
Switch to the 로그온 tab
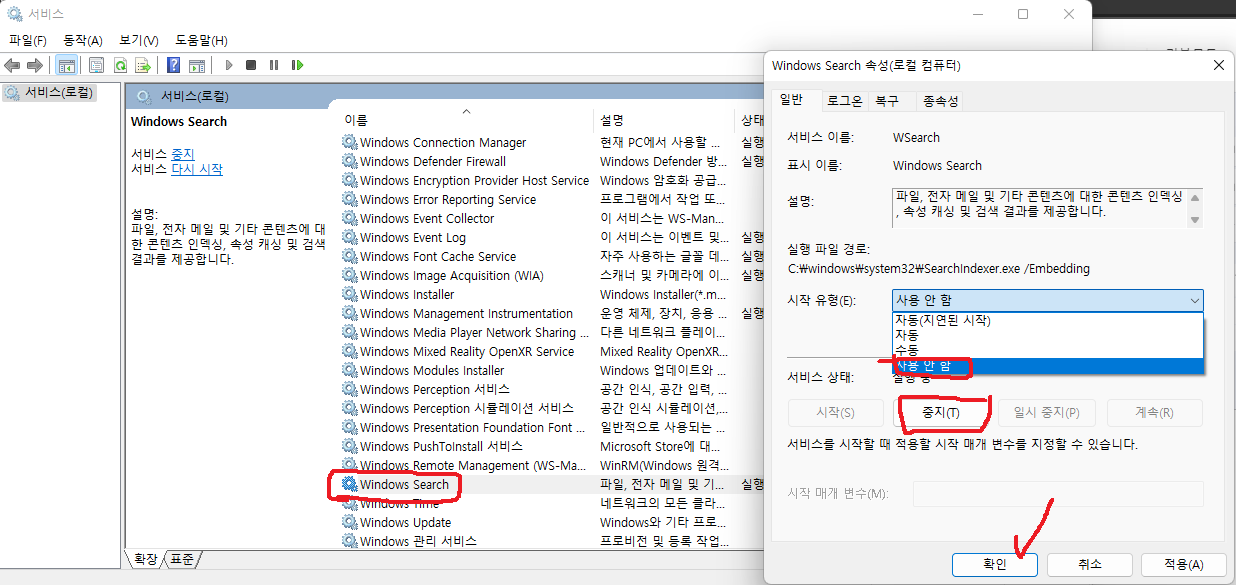point(844,101)
